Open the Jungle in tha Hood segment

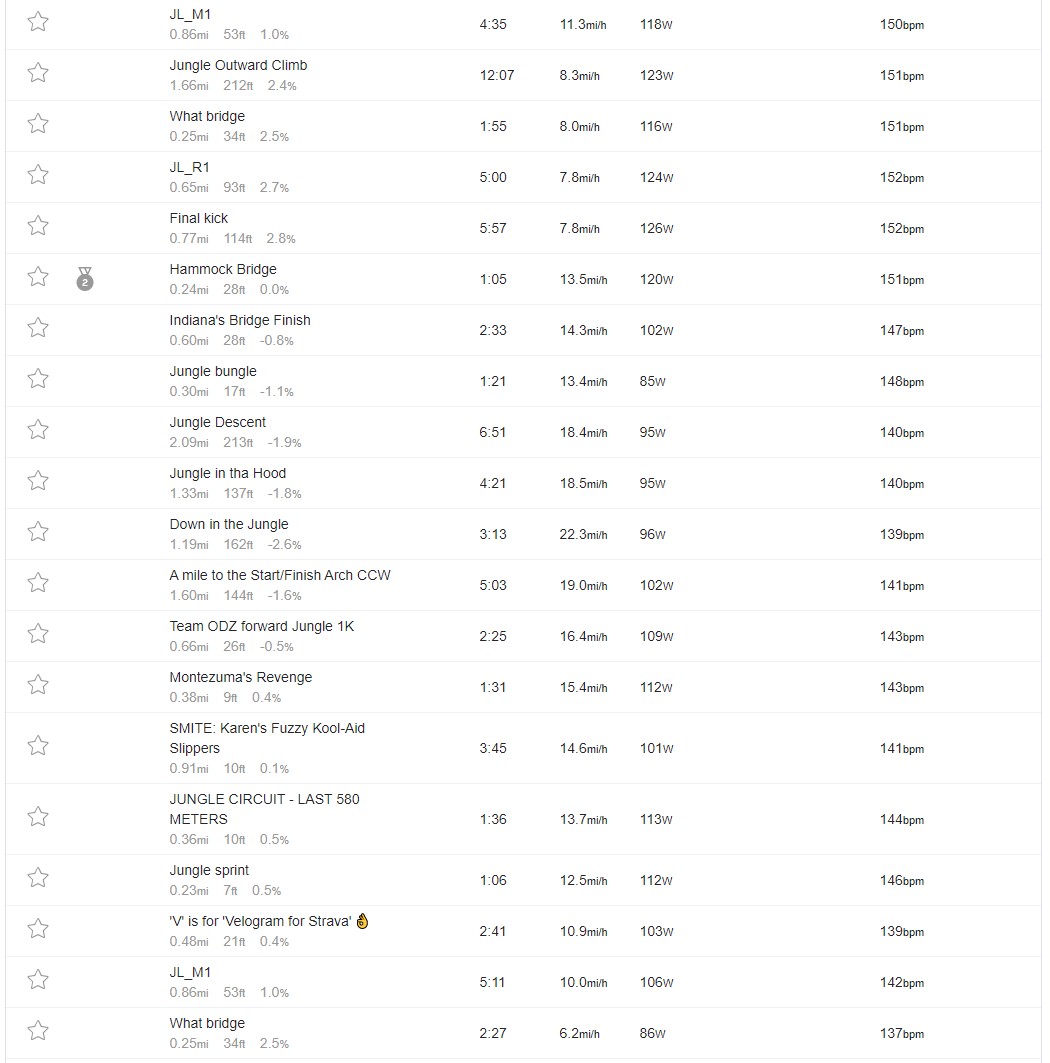click(x=228, y=473)
